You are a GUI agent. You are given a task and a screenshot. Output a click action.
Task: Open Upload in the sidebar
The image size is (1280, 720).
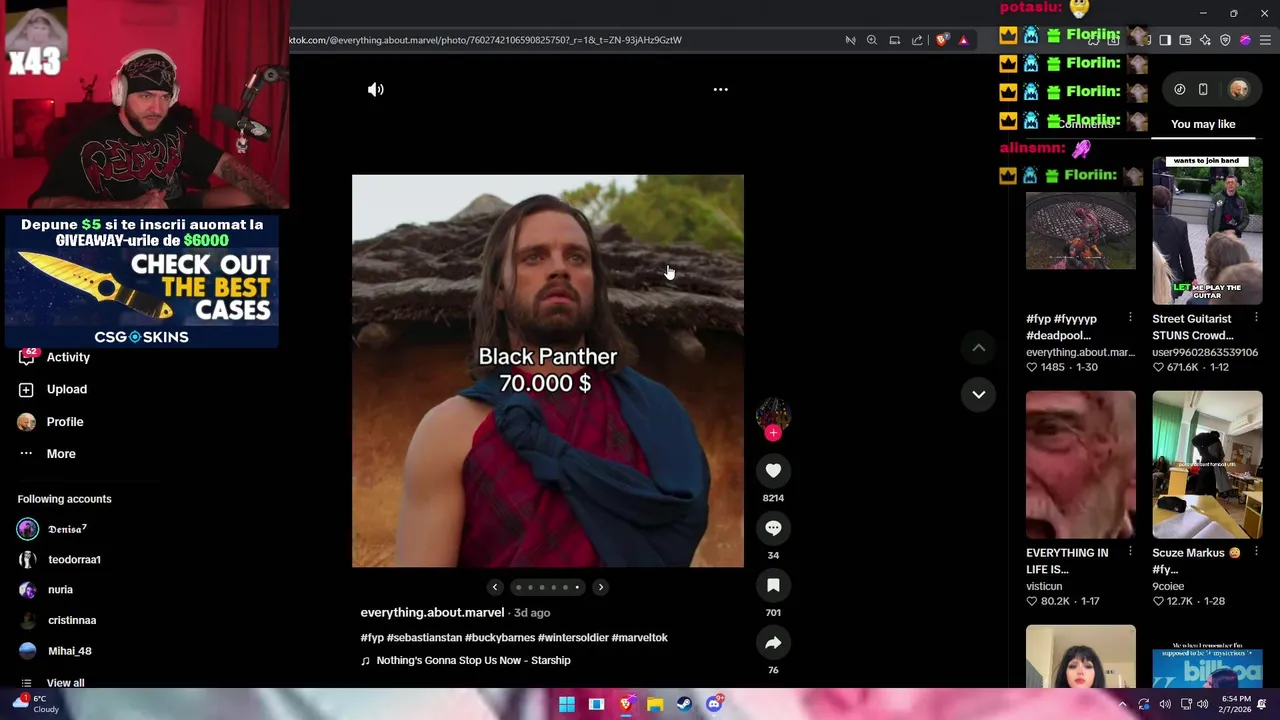point(67,389)
